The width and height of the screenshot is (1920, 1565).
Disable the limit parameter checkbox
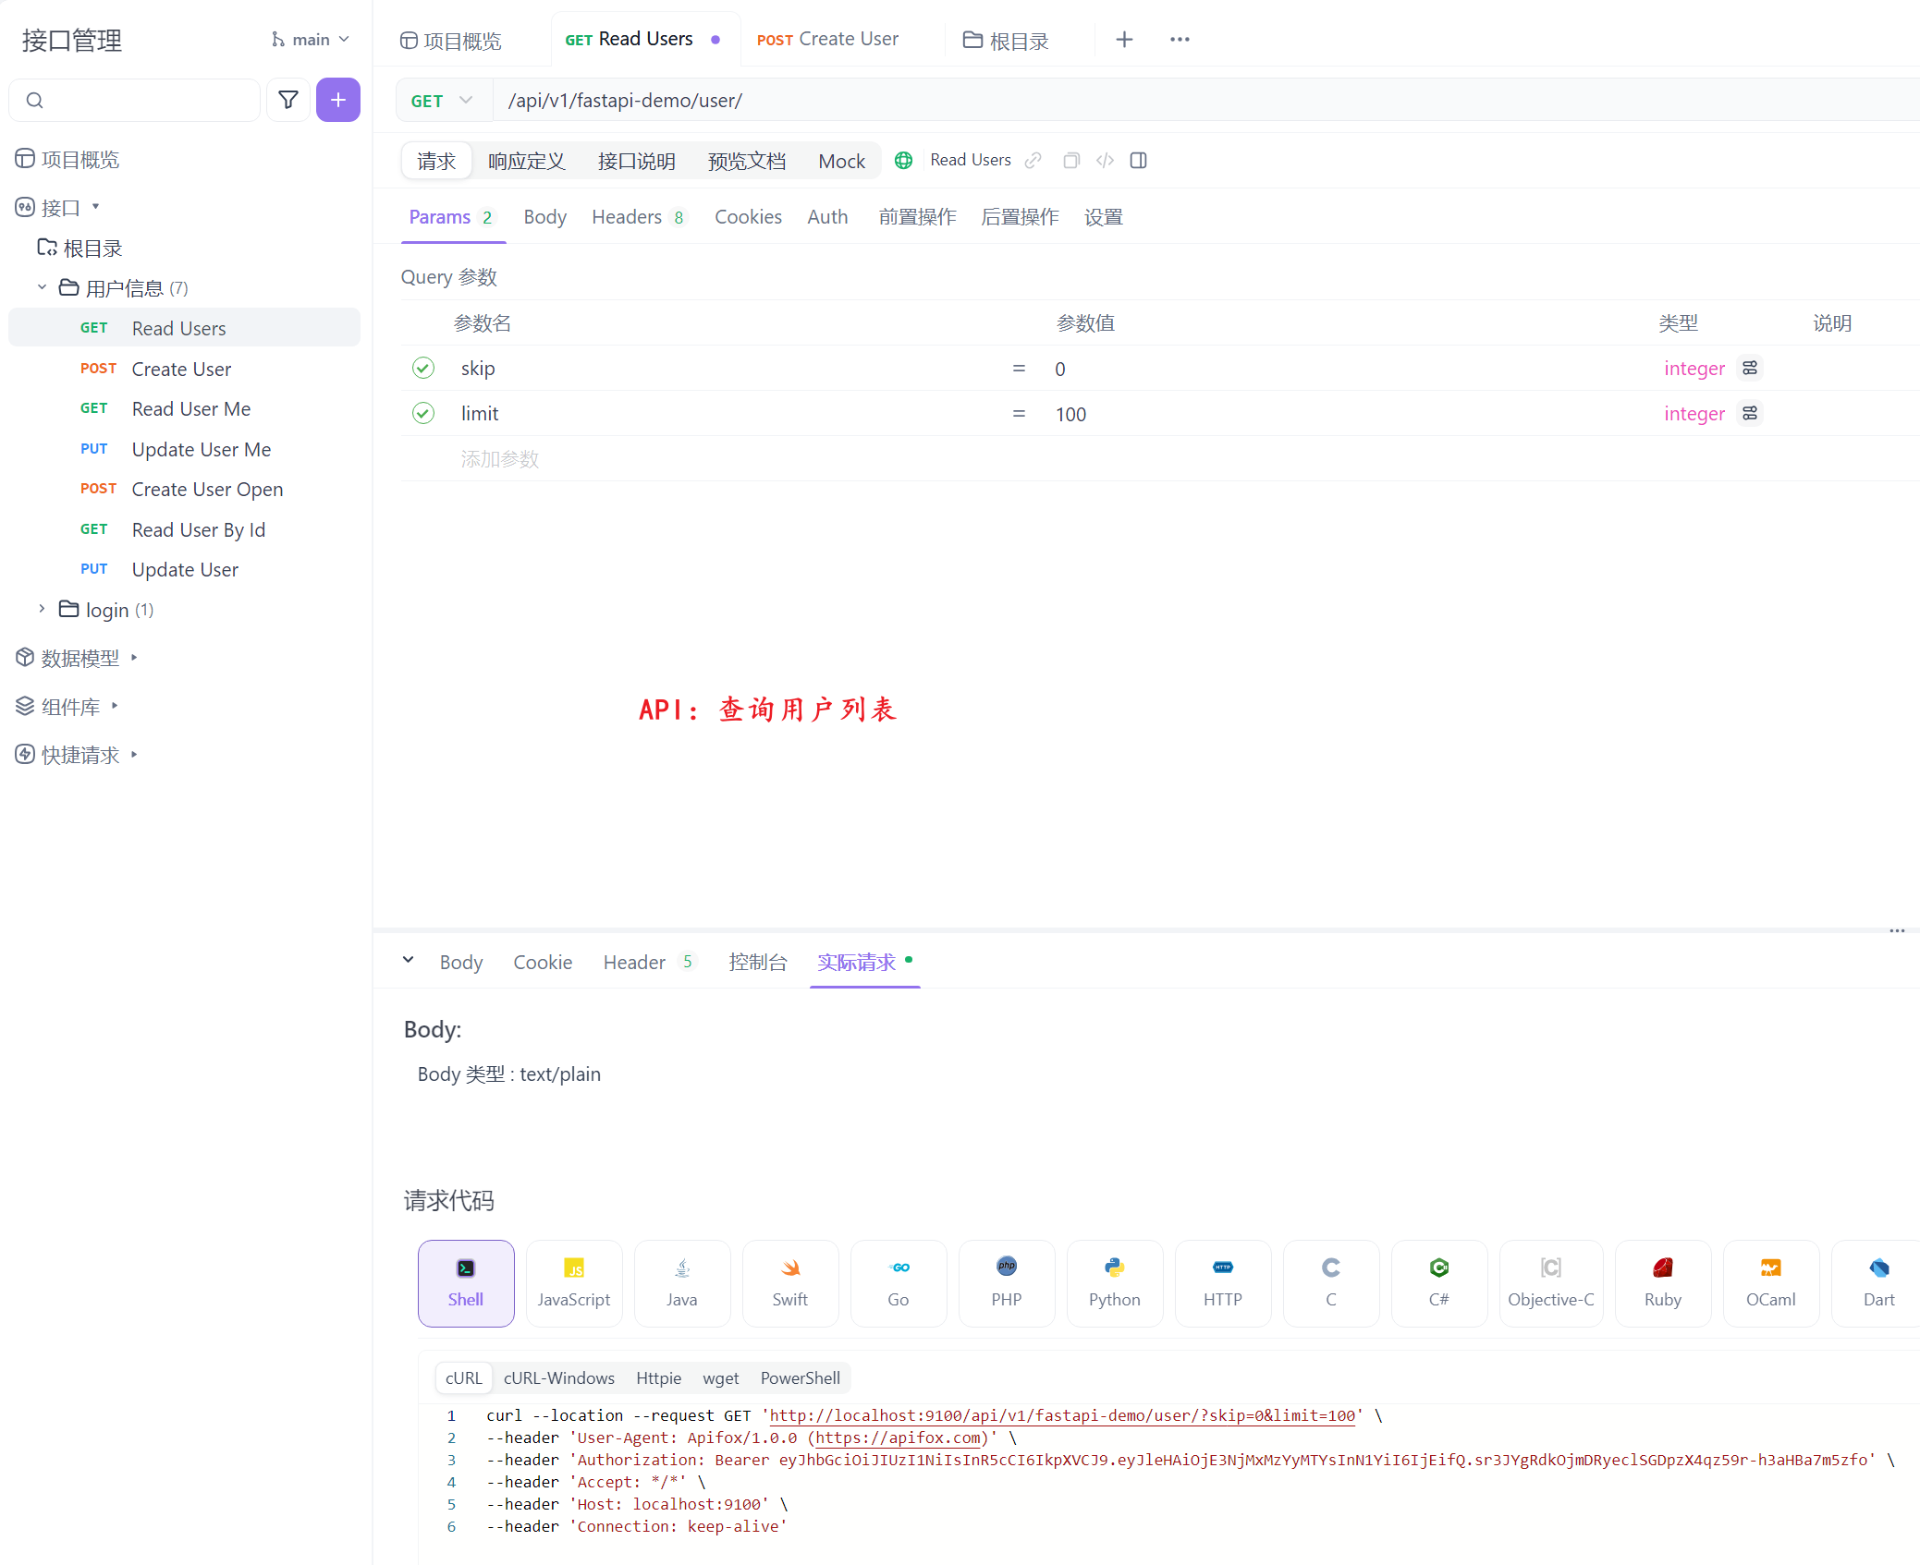(x=423, y=413)
